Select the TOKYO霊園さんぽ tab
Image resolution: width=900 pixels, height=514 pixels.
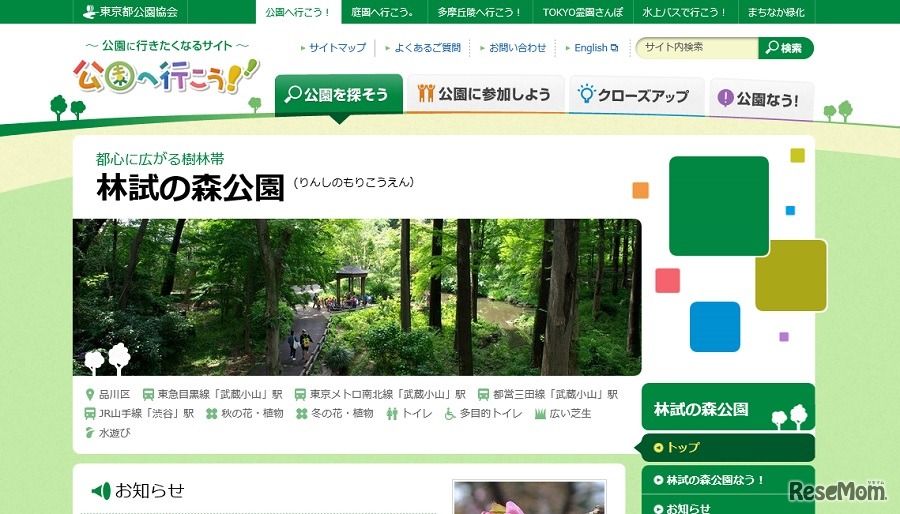pyautogui.click(x=583, y=12)
